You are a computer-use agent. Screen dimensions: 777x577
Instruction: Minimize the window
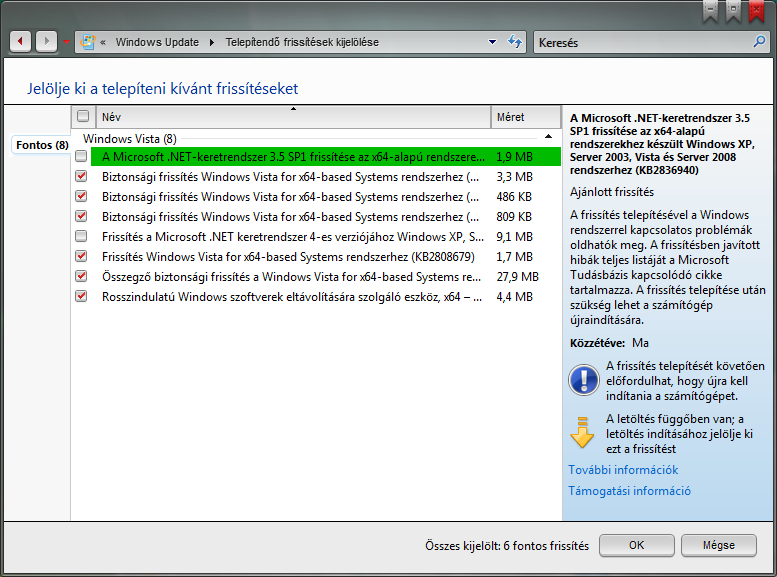pyautogui.click(x=710, y=10)
